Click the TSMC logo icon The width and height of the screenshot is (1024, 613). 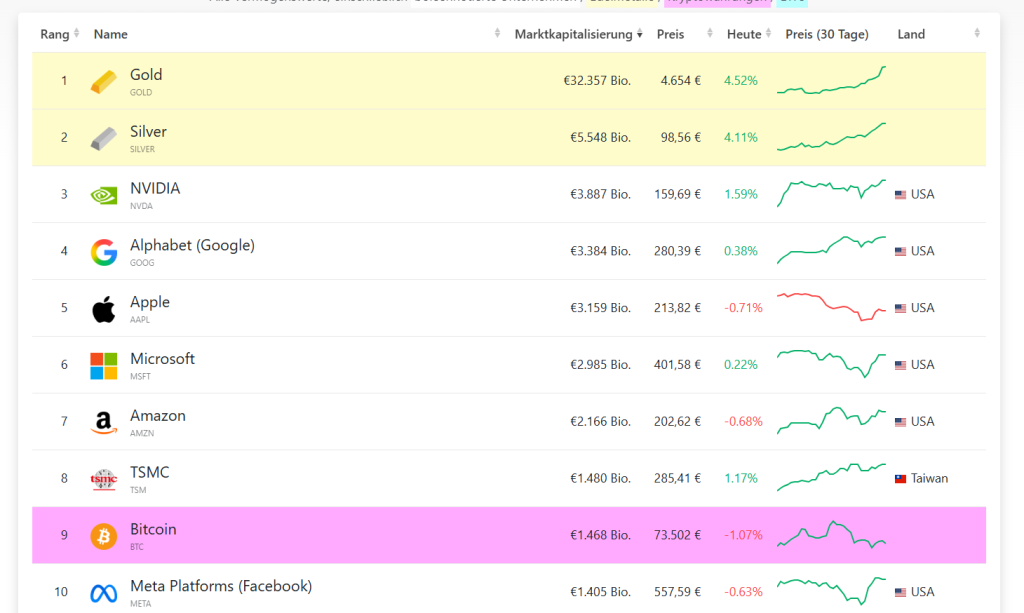(104, 480)
